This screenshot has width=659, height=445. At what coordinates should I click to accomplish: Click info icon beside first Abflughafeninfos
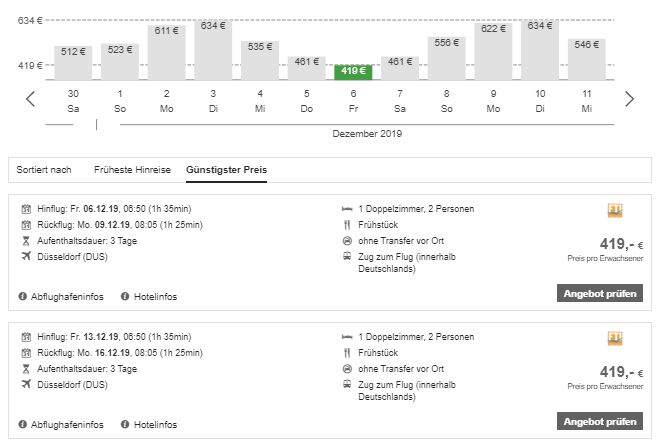[x=23, y=296]
